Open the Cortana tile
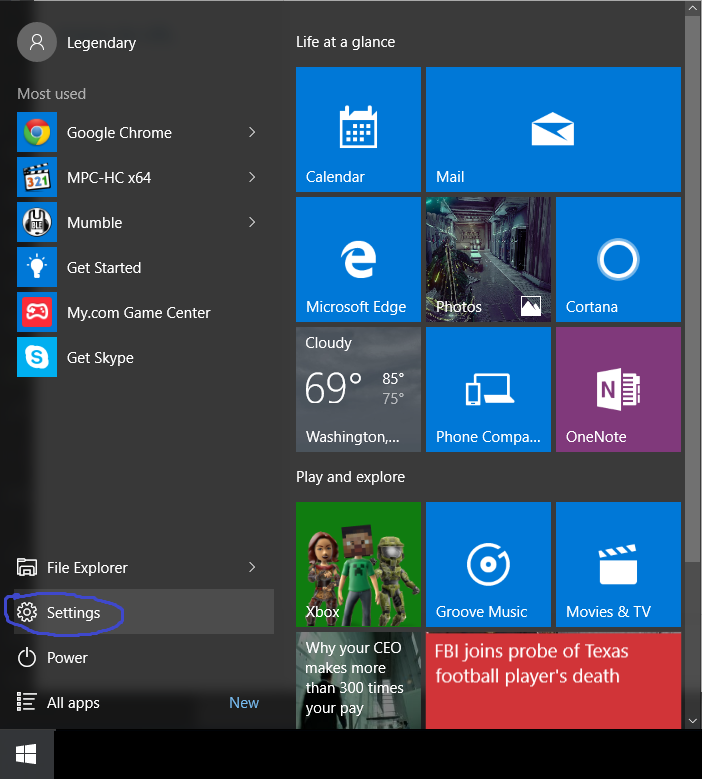The width and height of the screenshot is (702, 779). click(618, 259)
